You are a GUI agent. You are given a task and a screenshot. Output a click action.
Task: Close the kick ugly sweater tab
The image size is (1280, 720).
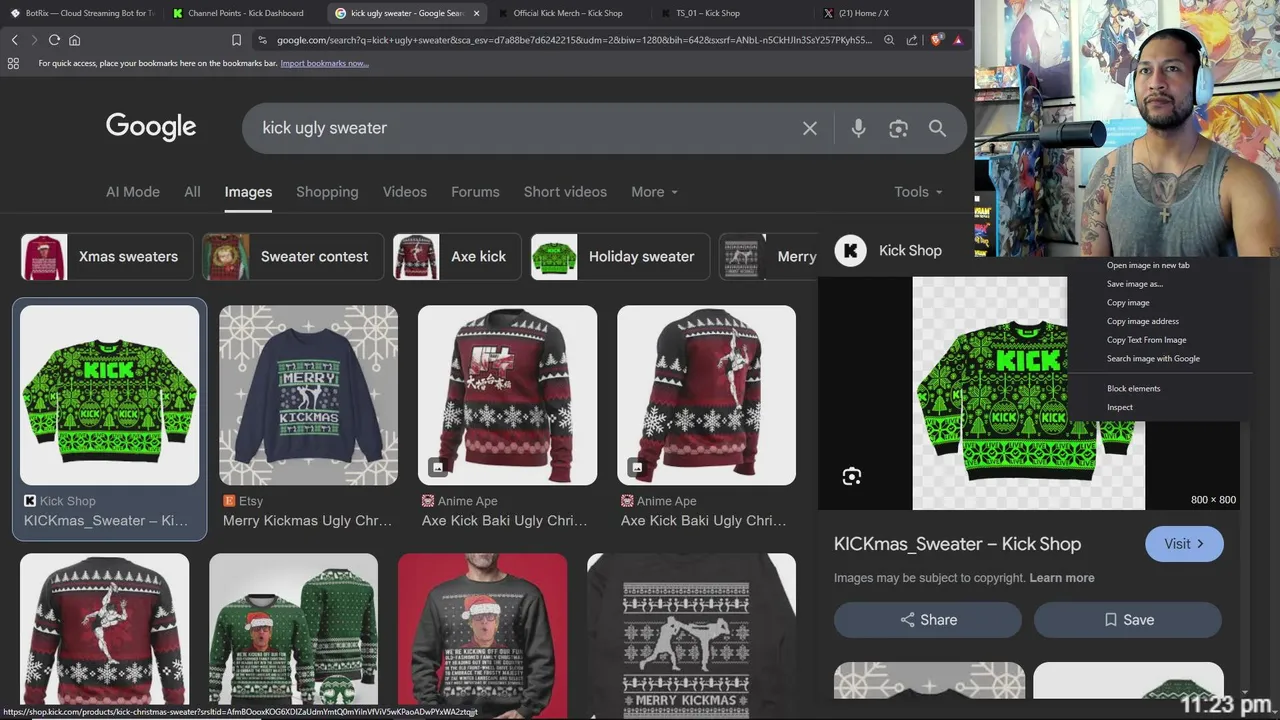coord(476,13)
